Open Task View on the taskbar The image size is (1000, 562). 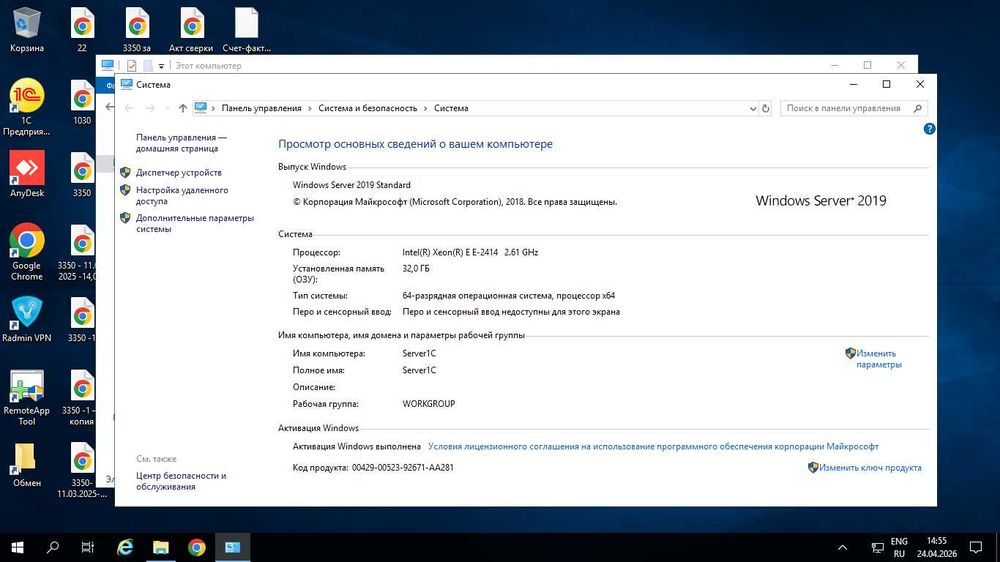click(88, 547)
